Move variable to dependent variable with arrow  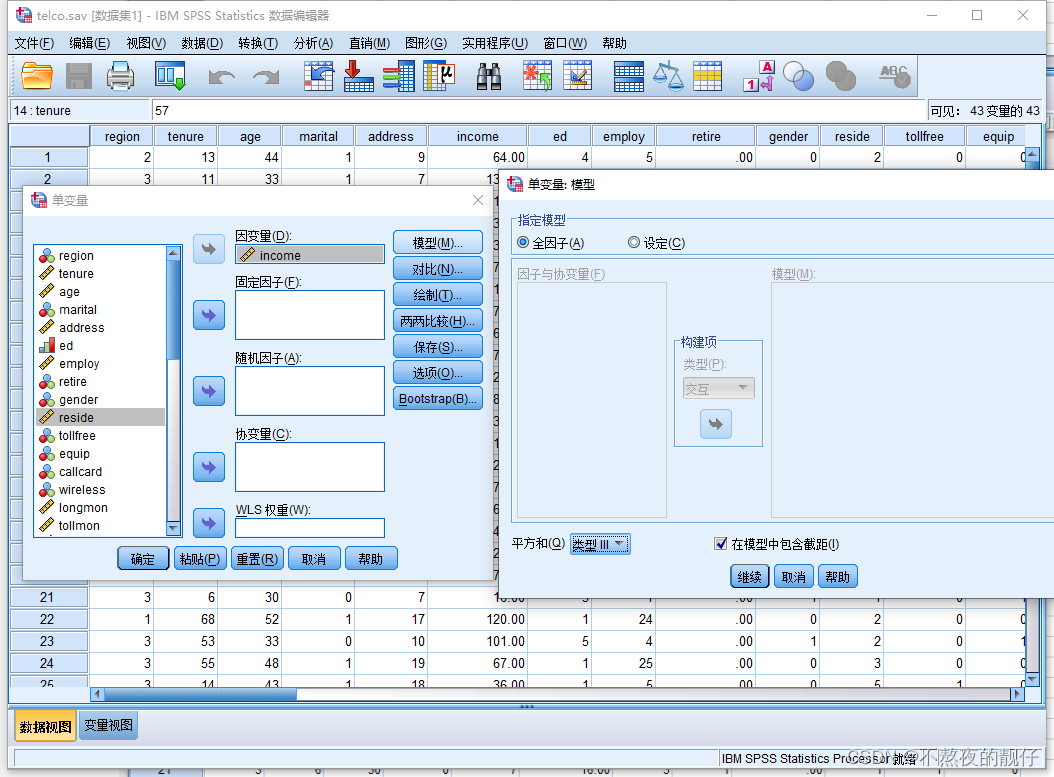pyautogui.click(x=209, y=249)
